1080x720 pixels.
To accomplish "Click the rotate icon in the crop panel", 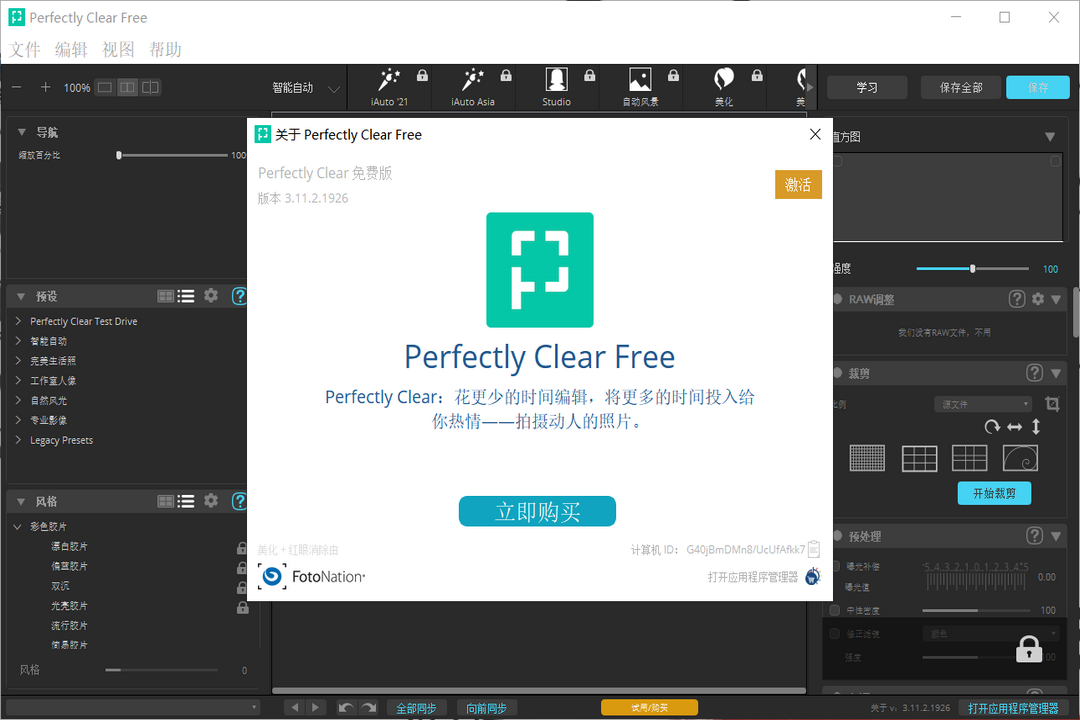I will click(x=992, y=427).
